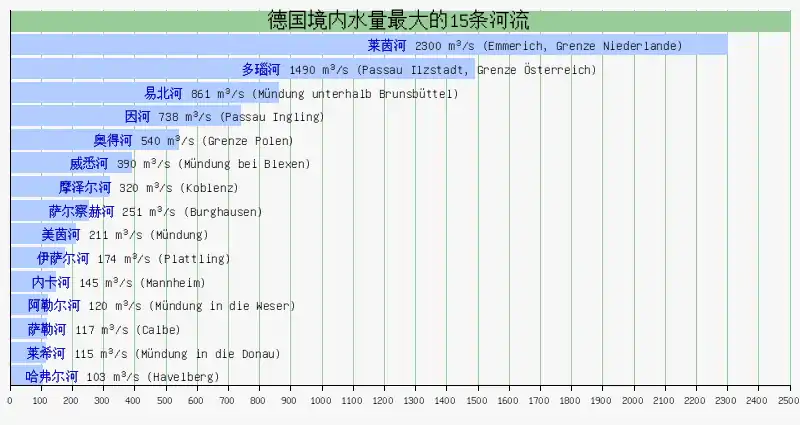Open the 萨勒河 river link
Screen dimensions: 800x425
[x=47, y=329]
